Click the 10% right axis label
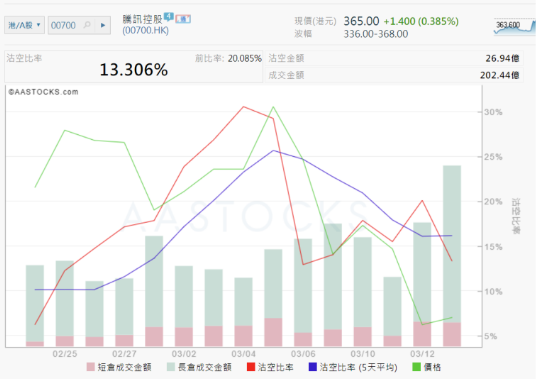This screenshot has height=379, width=536. pyautogui.click(x=493, y=292)
